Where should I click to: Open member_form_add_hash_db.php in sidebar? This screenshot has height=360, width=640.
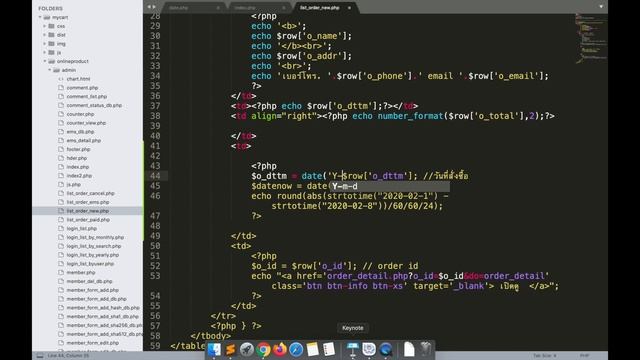coord(103,307)
